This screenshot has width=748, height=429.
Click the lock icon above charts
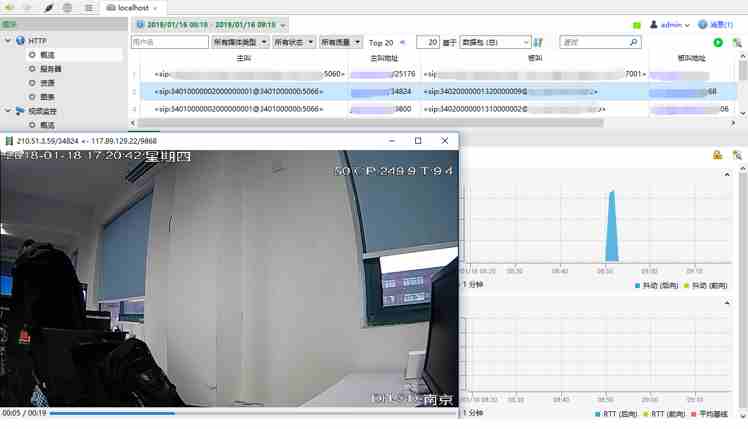click(717, 155)
